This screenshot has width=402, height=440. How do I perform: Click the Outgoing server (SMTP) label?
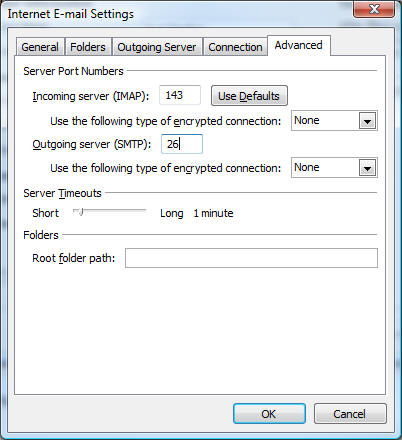click(x=92, y=144)
